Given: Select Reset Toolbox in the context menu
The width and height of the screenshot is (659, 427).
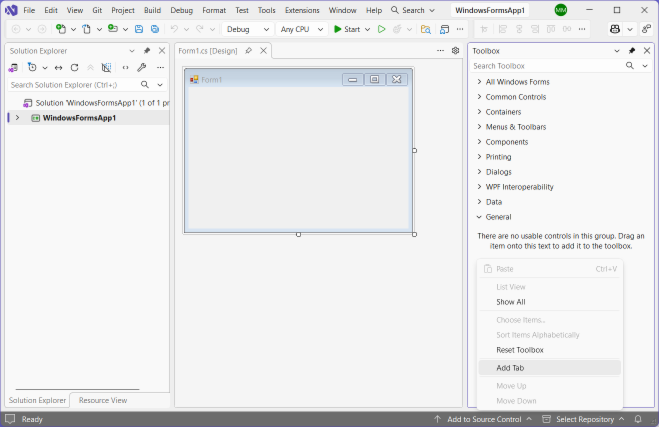Looking at the screenshot, I should tap(549, 350).
